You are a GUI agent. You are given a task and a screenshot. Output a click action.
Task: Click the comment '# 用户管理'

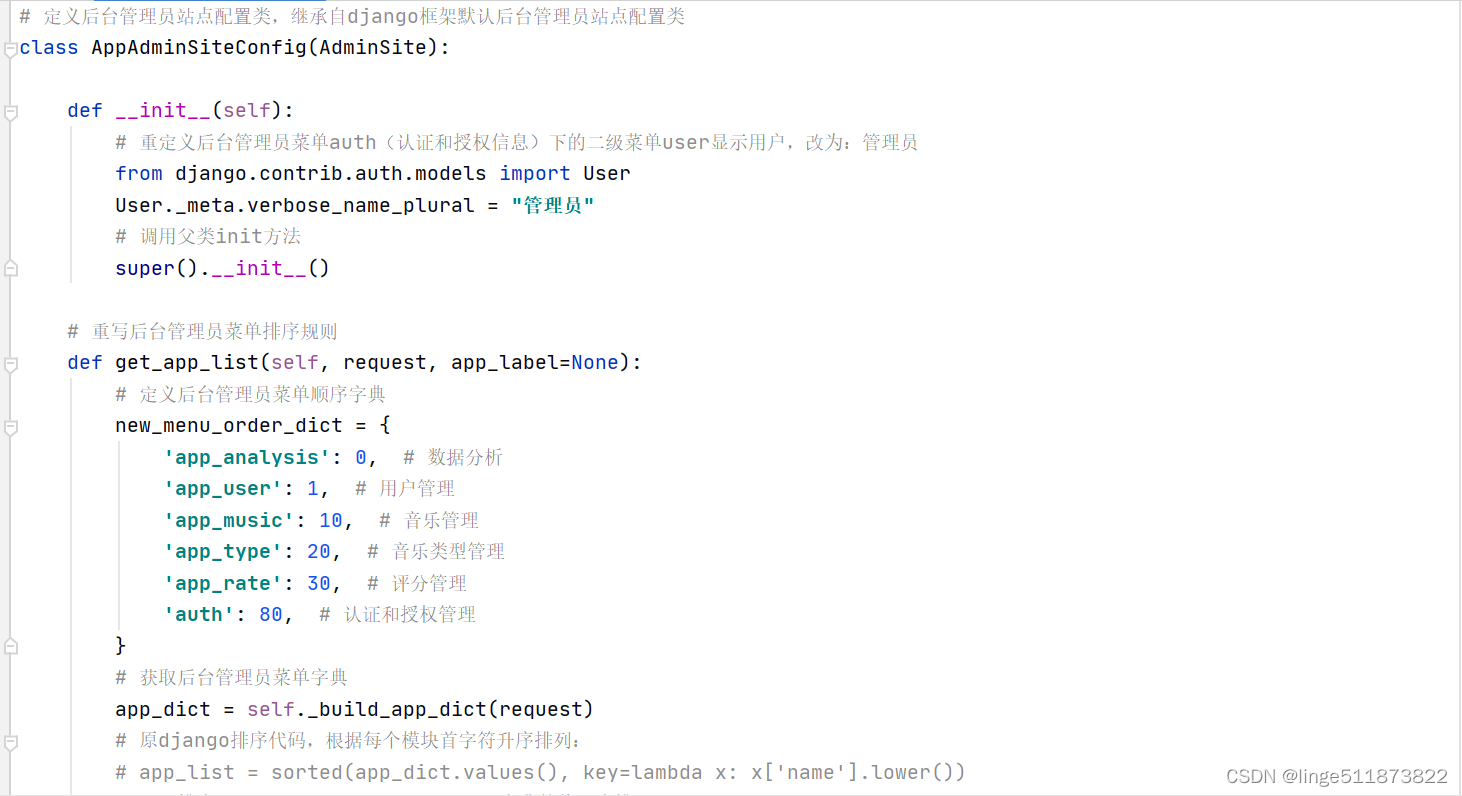pyautogui.click(x=405, y=488)
